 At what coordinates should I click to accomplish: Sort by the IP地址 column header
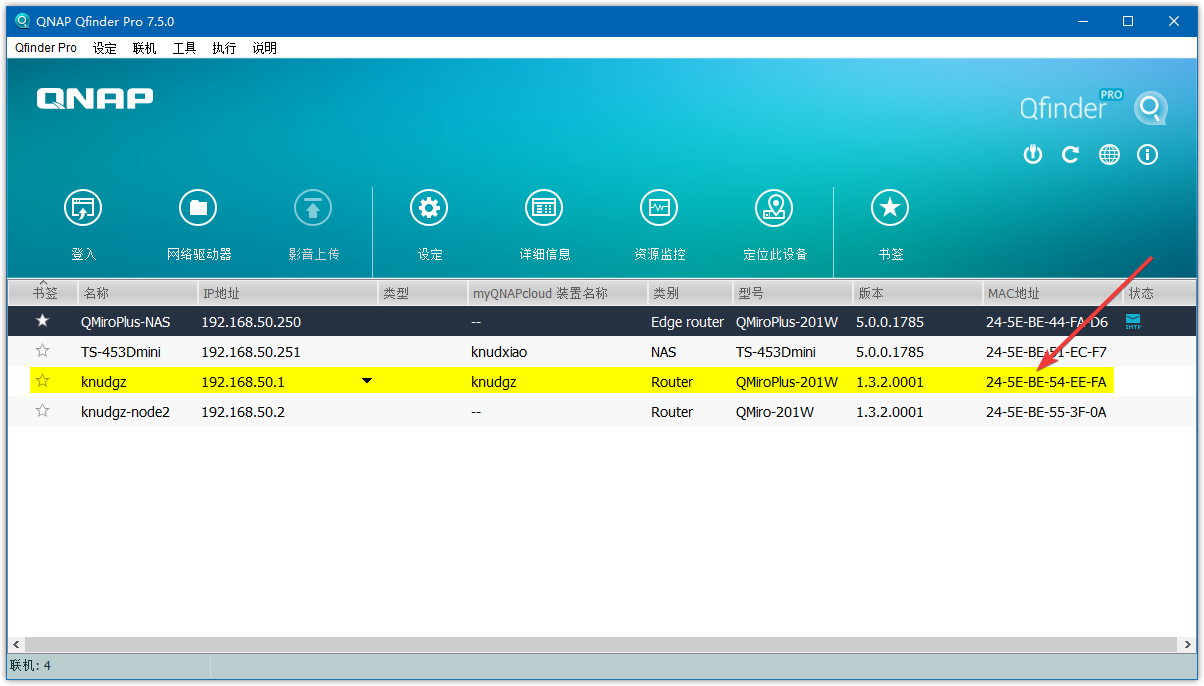click(288, 293)
